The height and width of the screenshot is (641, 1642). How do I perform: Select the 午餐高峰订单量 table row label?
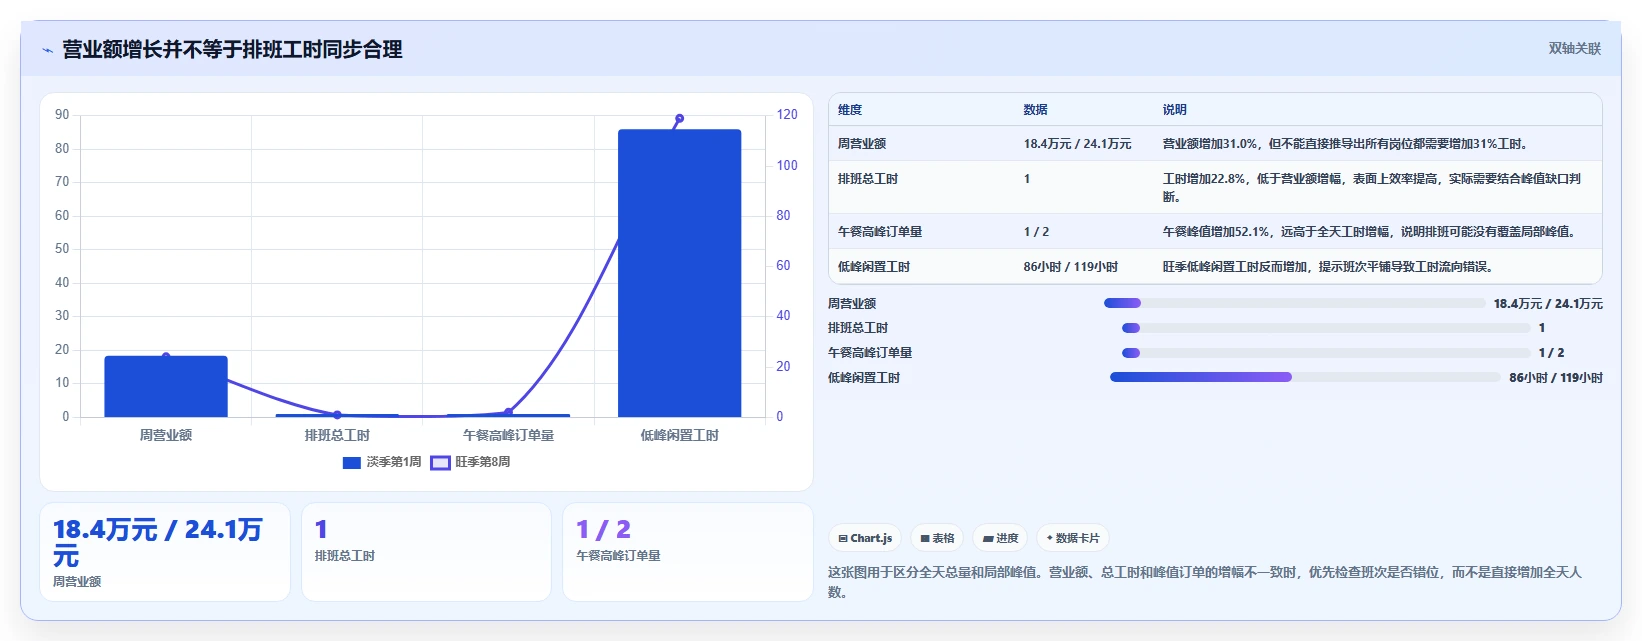880,232
